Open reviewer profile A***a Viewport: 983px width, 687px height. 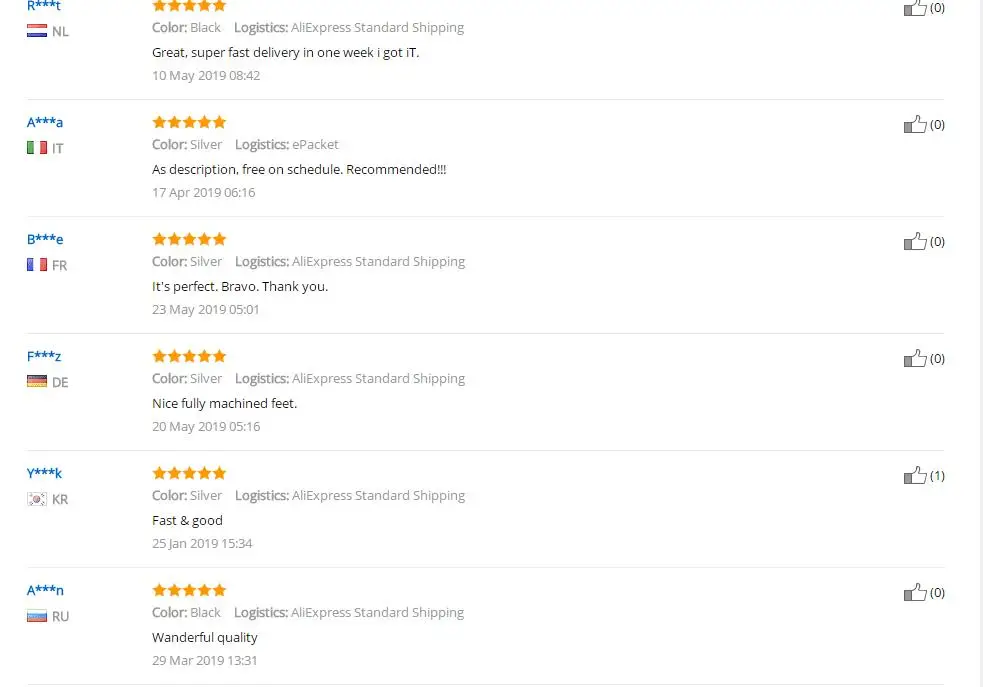click(x=45, y=122)
